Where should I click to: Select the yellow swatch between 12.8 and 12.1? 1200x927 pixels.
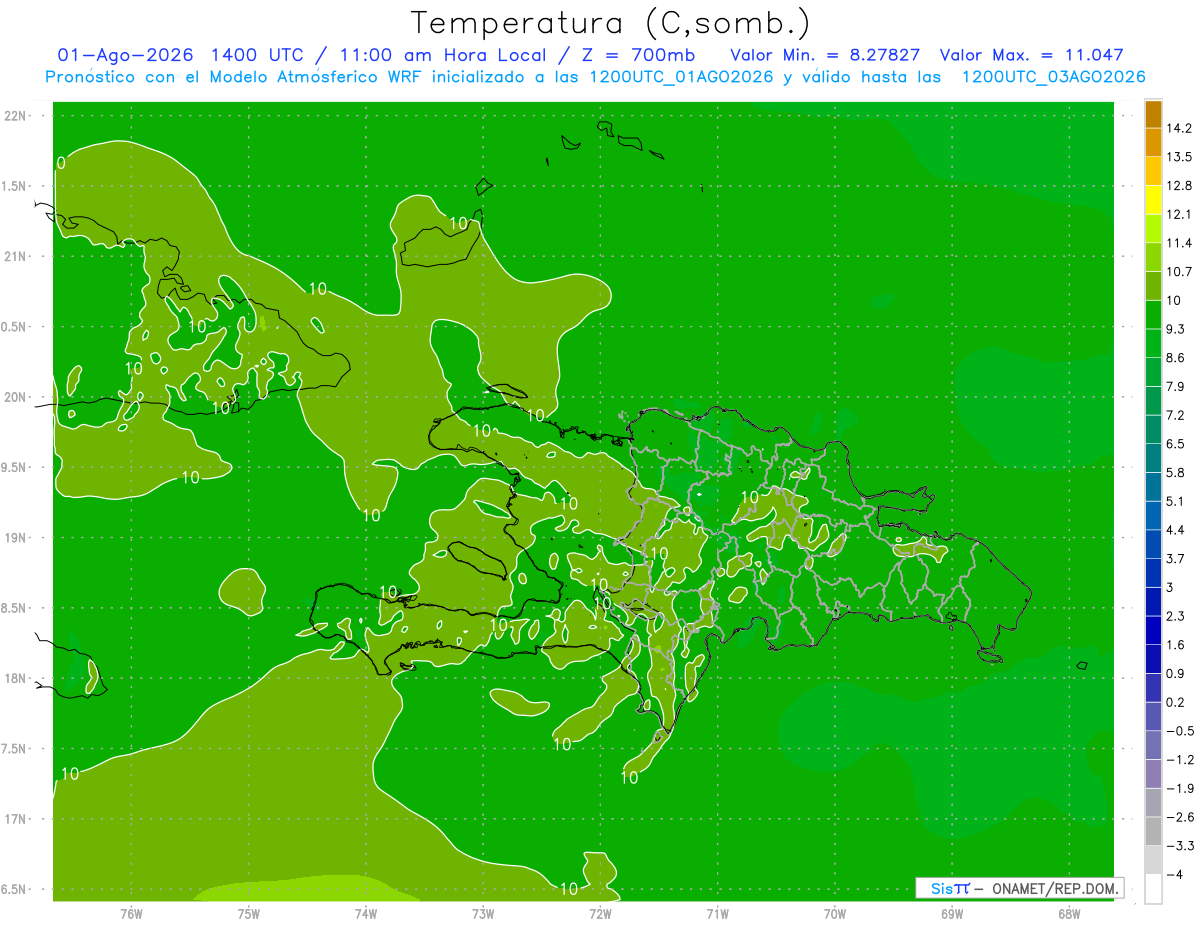point(1153,200)
